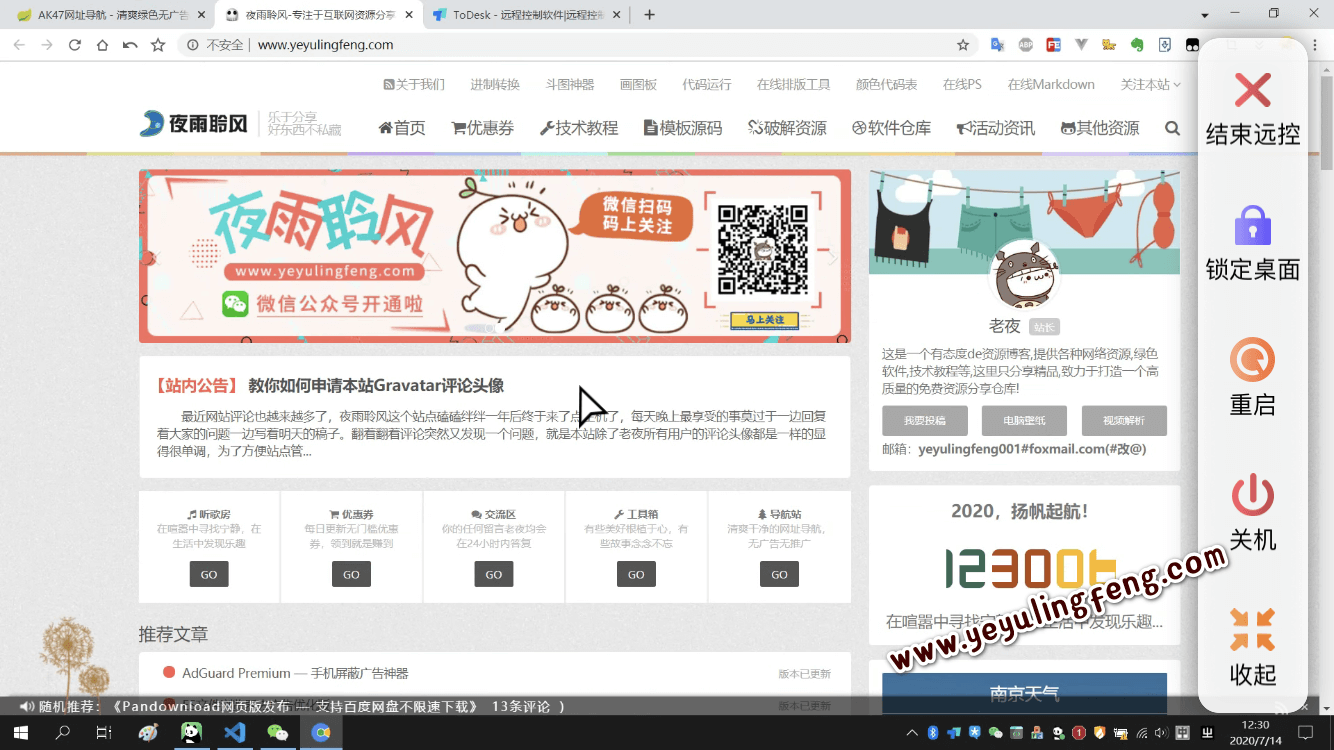Open 斗图神器 top link

(570, 84)
